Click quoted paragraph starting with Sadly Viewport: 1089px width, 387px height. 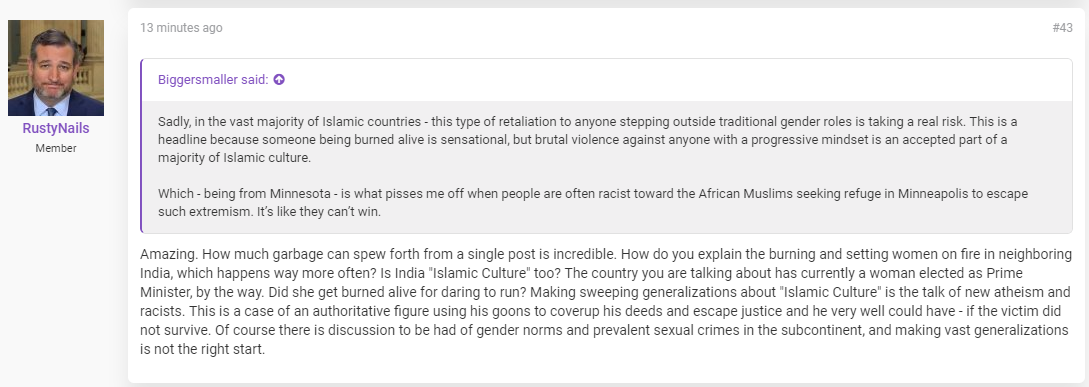point(588,140)
